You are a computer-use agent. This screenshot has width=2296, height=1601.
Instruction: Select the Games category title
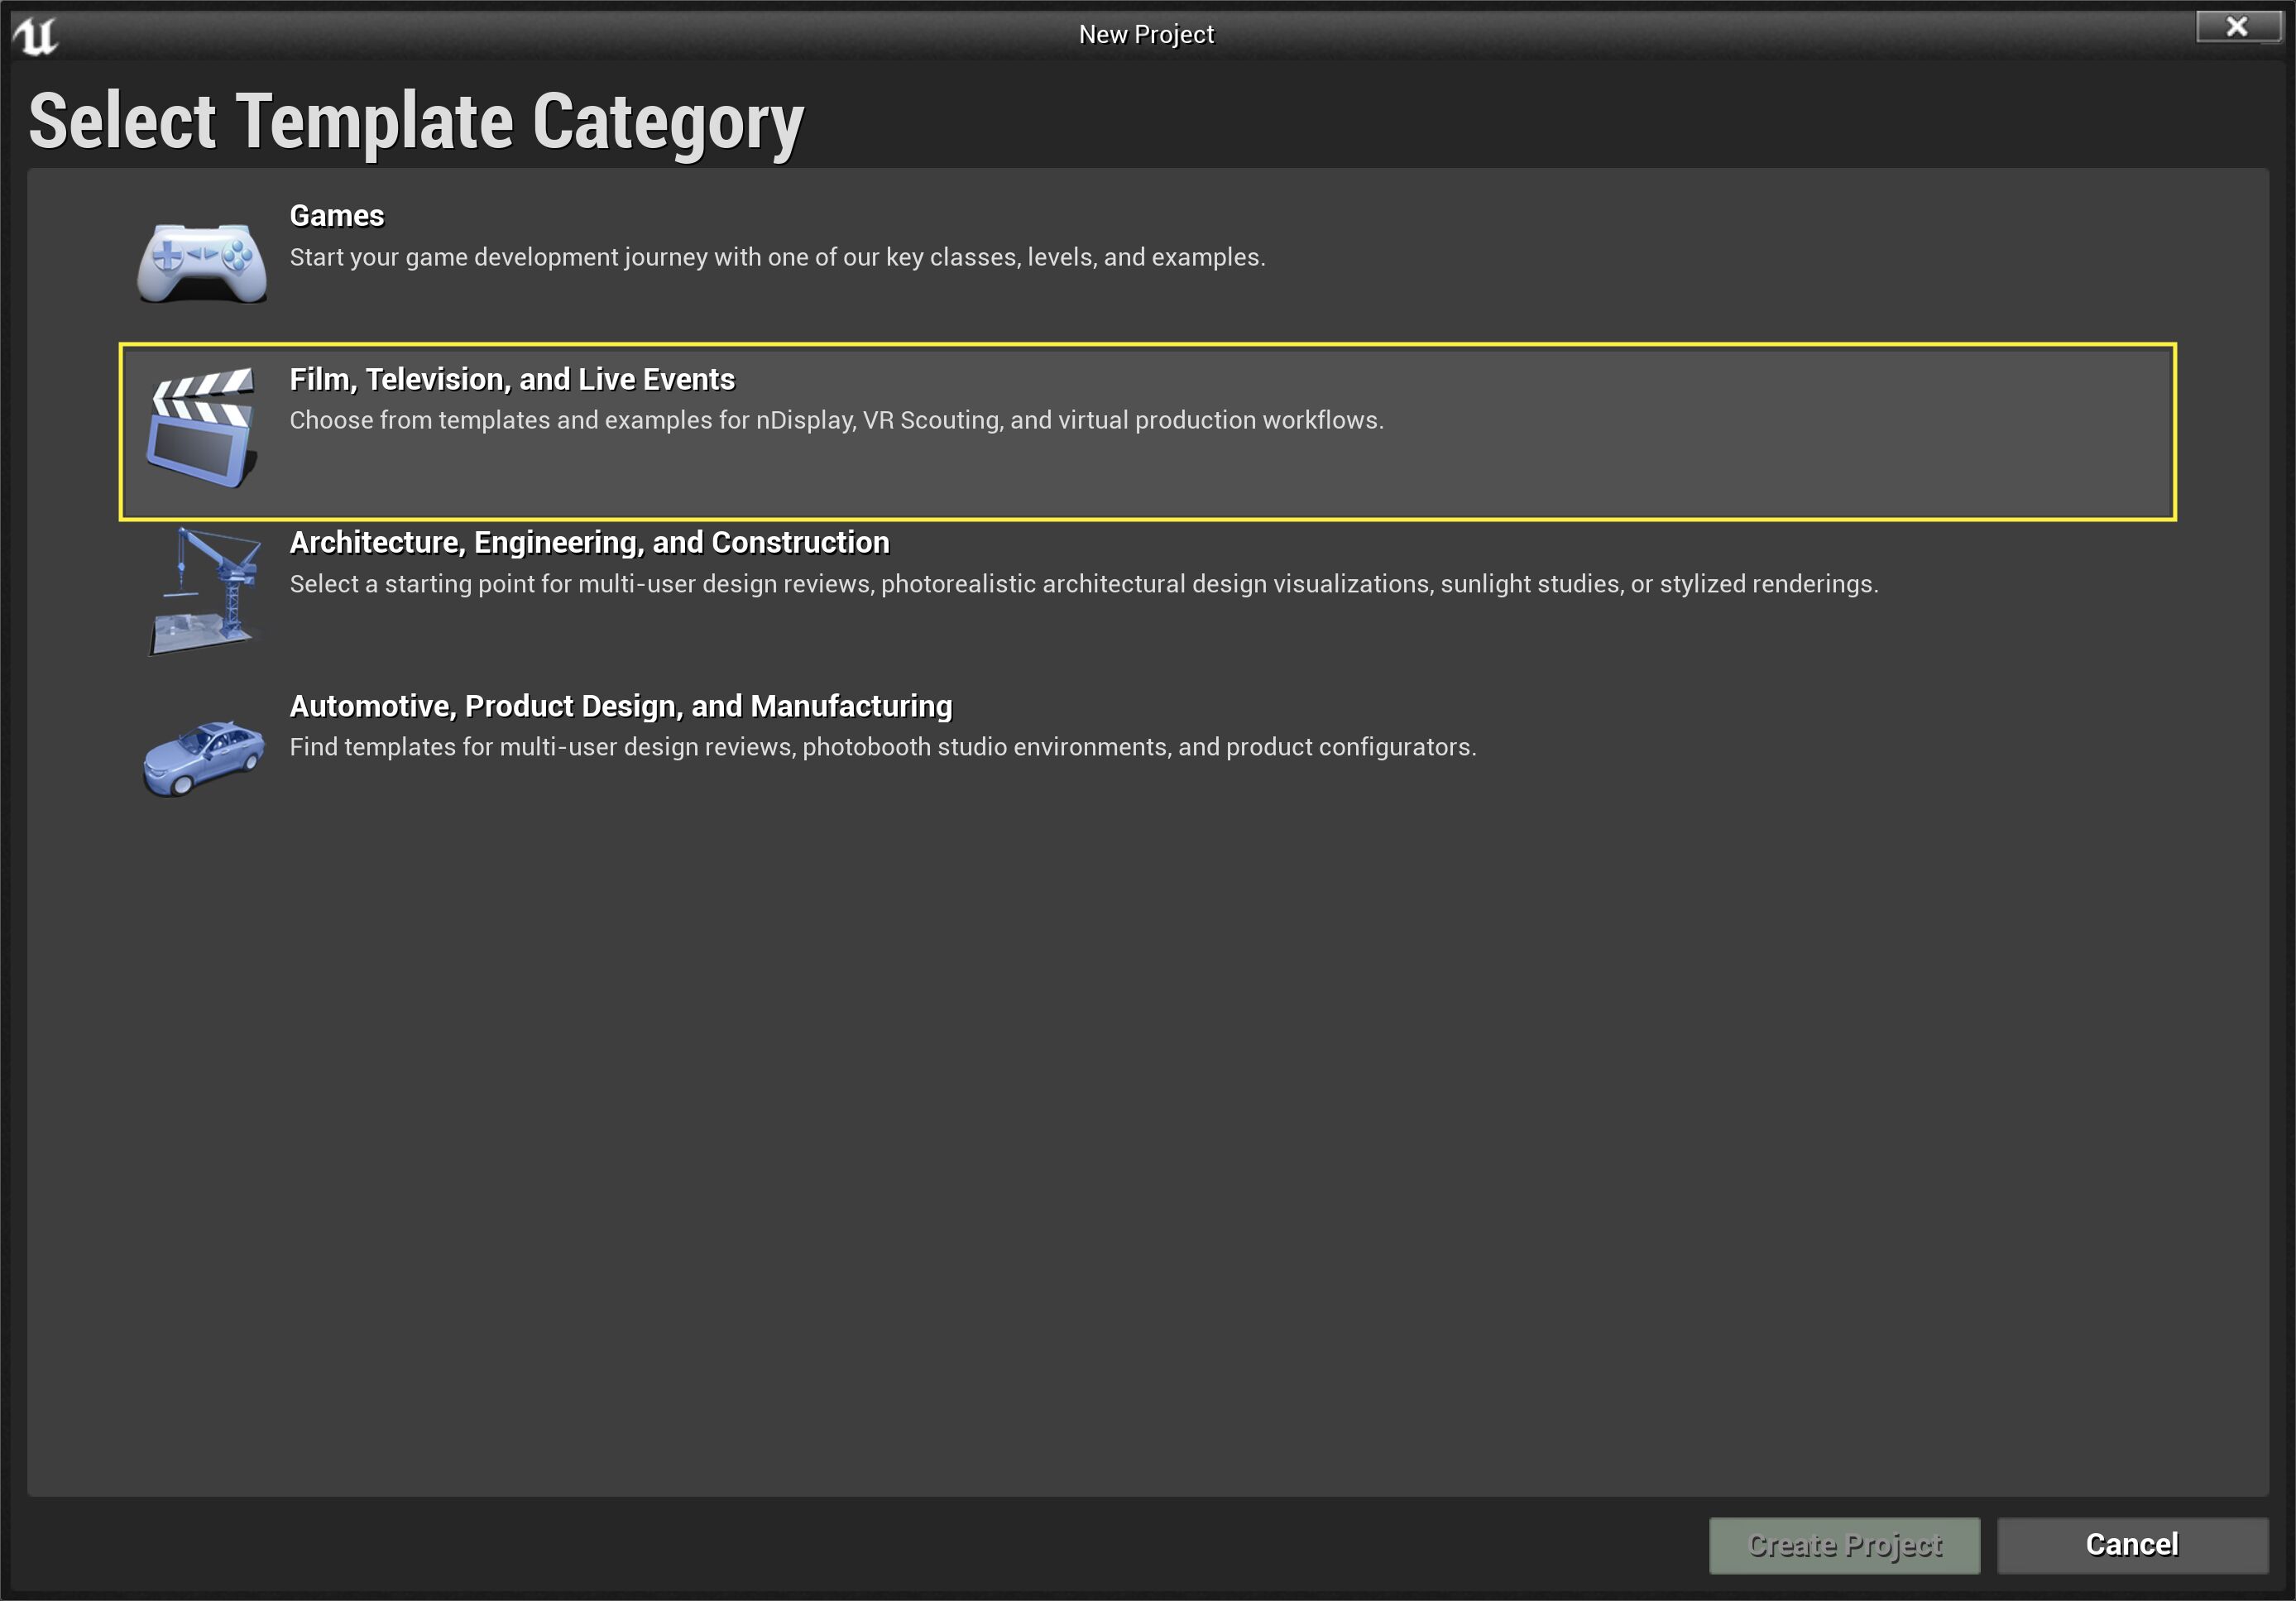coord(336,216)
